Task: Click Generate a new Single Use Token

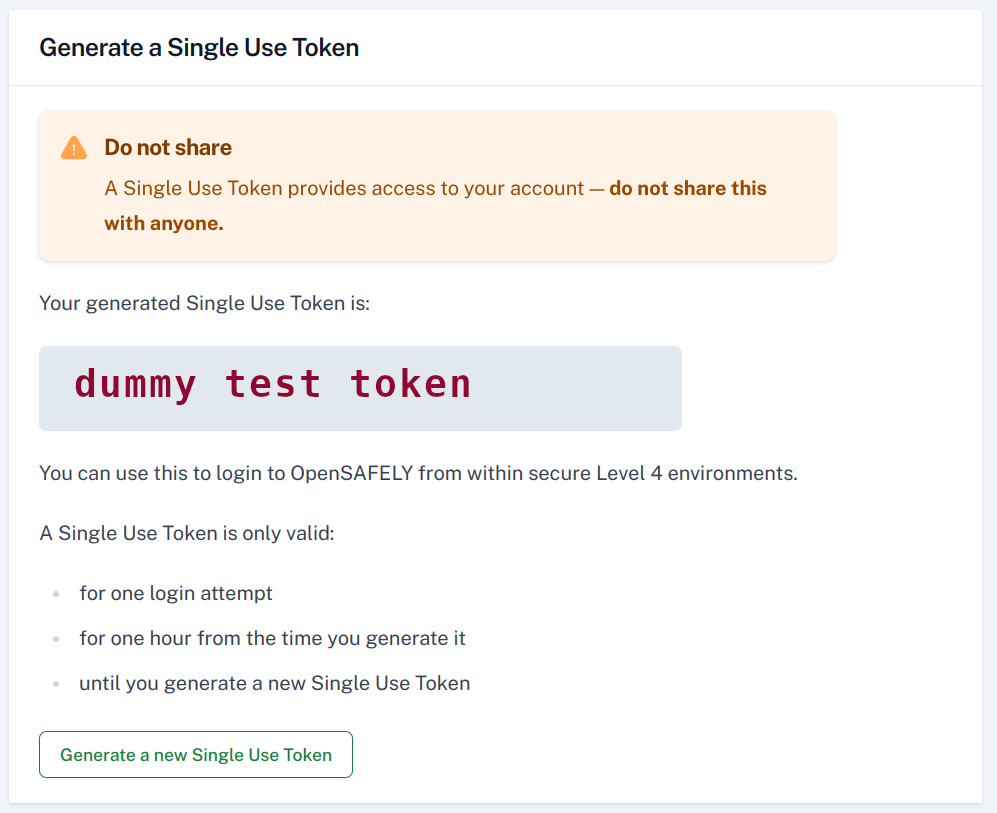Action: [x=195, y=754]
